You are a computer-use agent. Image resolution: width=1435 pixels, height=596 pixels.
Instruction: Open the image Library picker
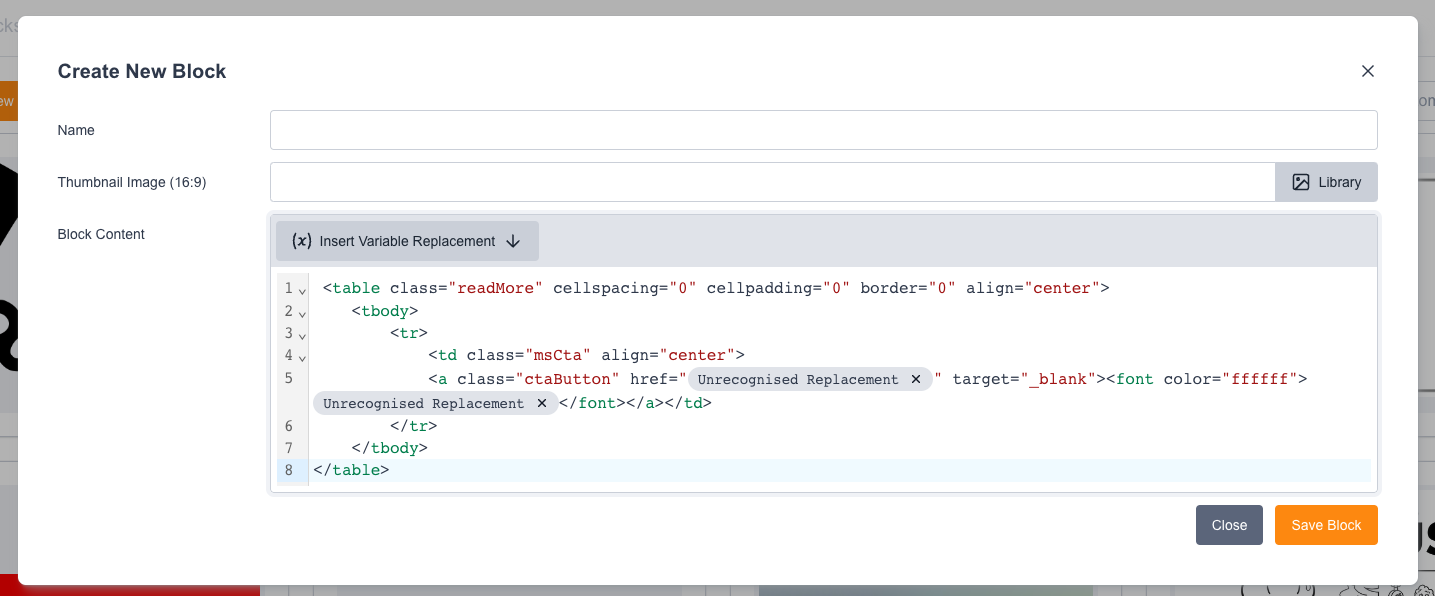pos(1326,182)
